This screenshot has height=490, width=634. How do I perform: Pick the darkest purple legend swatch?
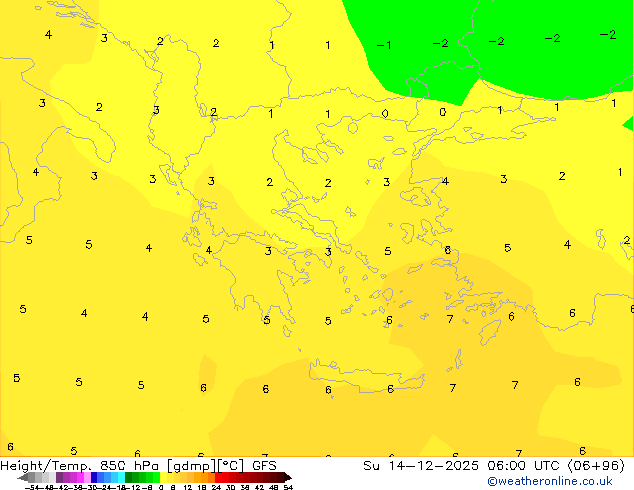click(x=59, y=477)
